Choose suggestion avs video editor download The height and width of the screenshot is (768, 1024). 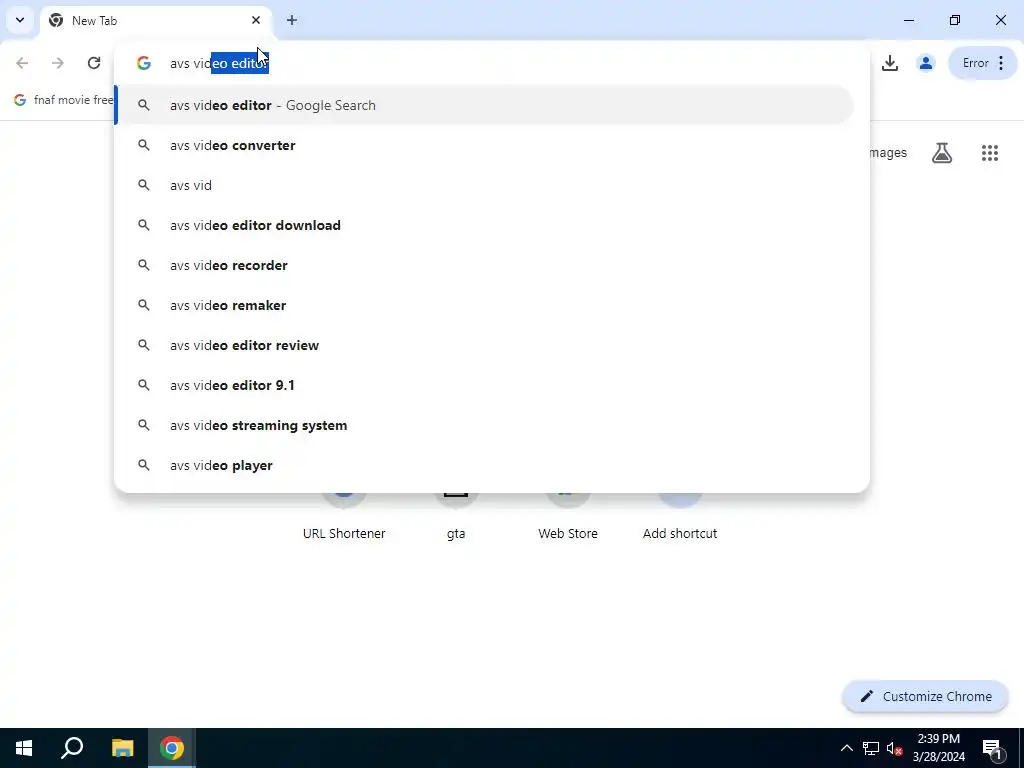tap(485, 225)
